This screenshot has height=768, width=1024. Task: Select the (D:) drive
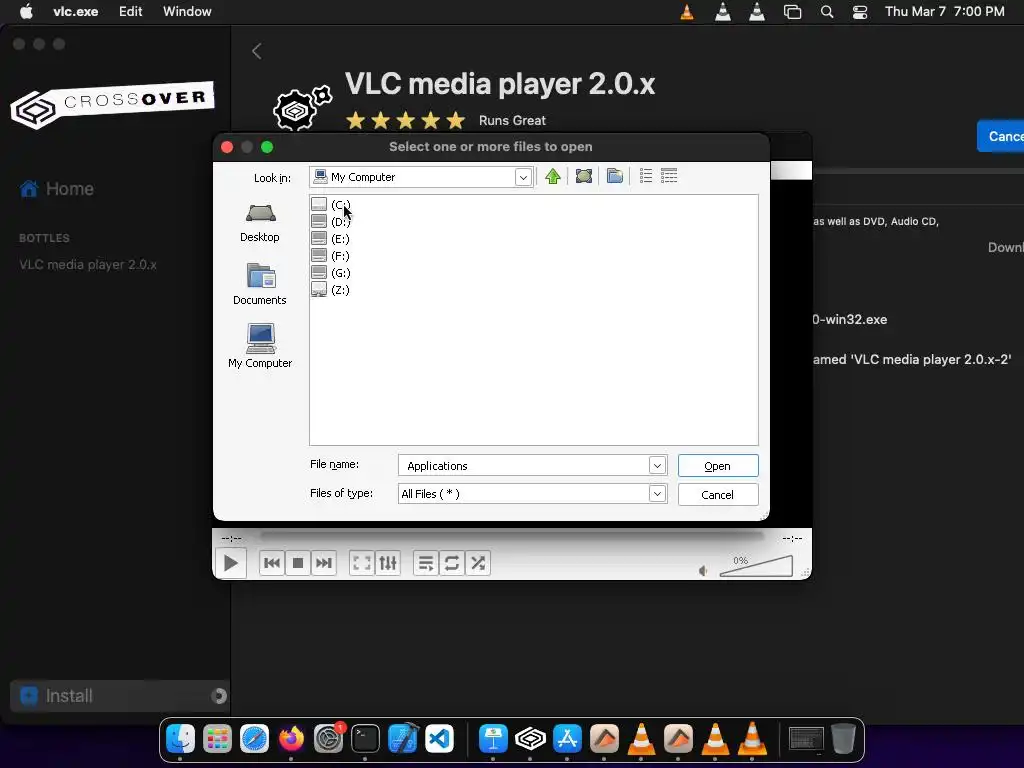[330, 221]
